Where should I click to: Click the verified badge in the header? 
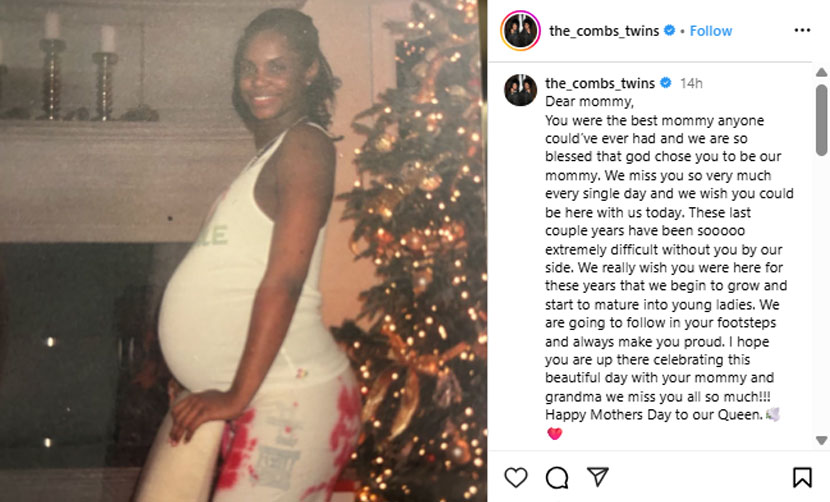pyautogui.click(x=669, y=30)
